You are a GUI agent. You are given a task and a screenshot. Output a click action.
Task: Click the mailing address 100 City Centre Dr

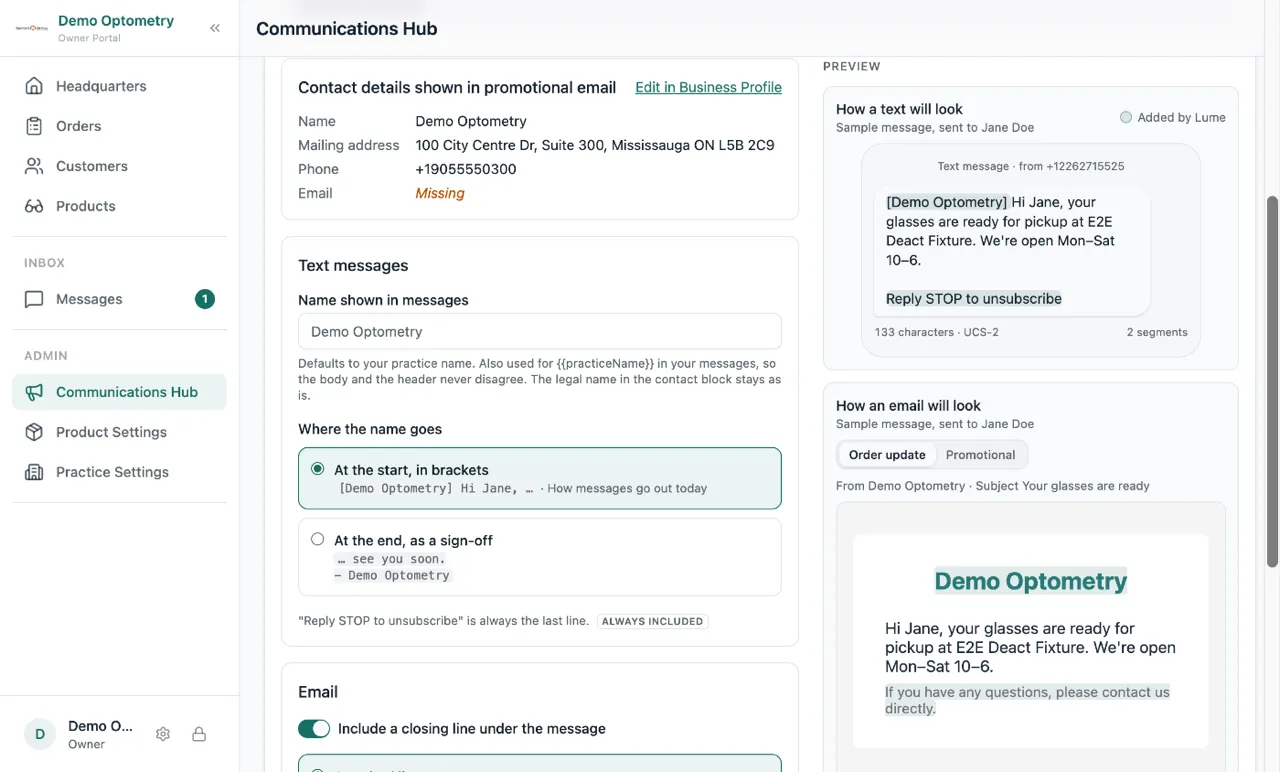point(595,145)
